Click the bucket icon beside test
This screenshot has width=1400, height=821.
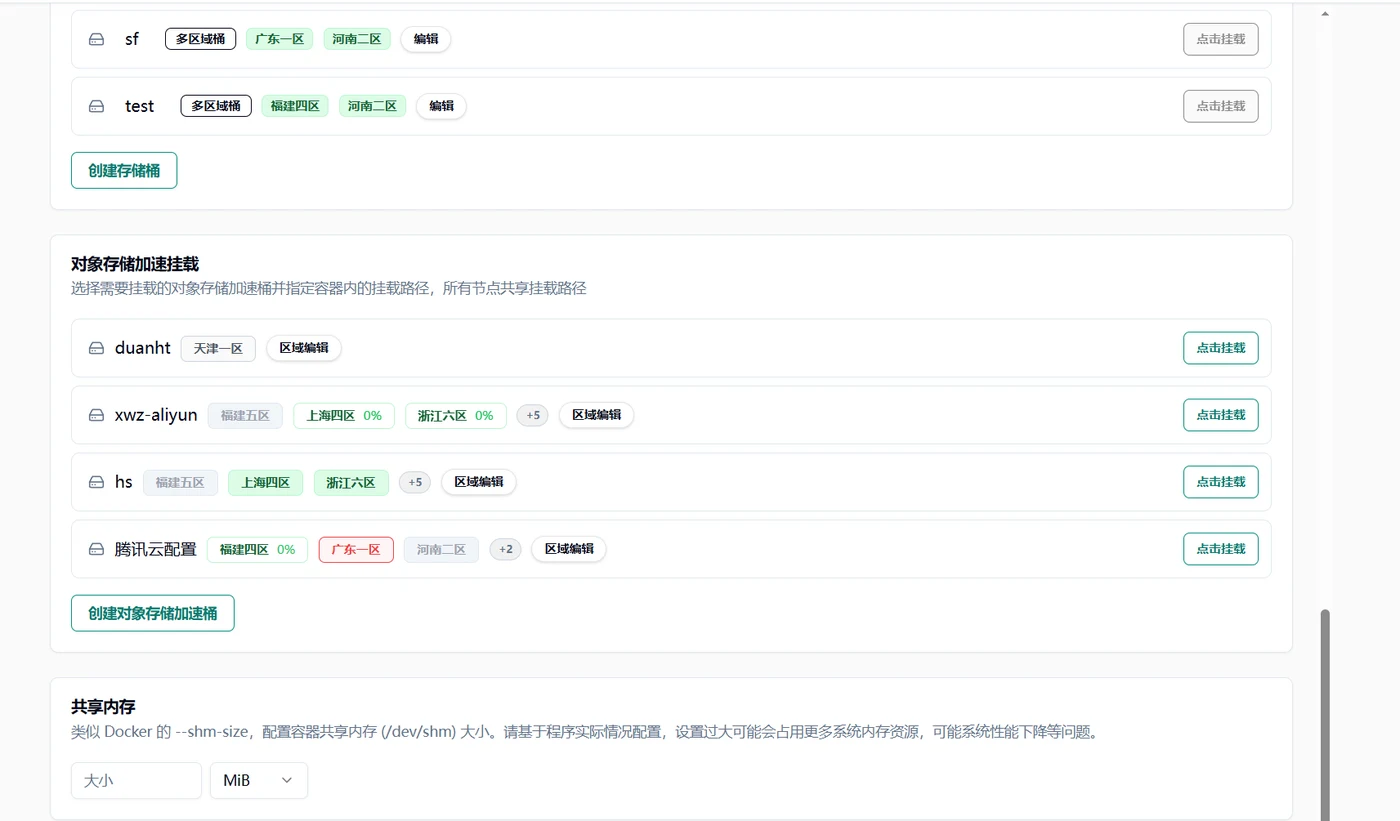[x=97, y=106]
